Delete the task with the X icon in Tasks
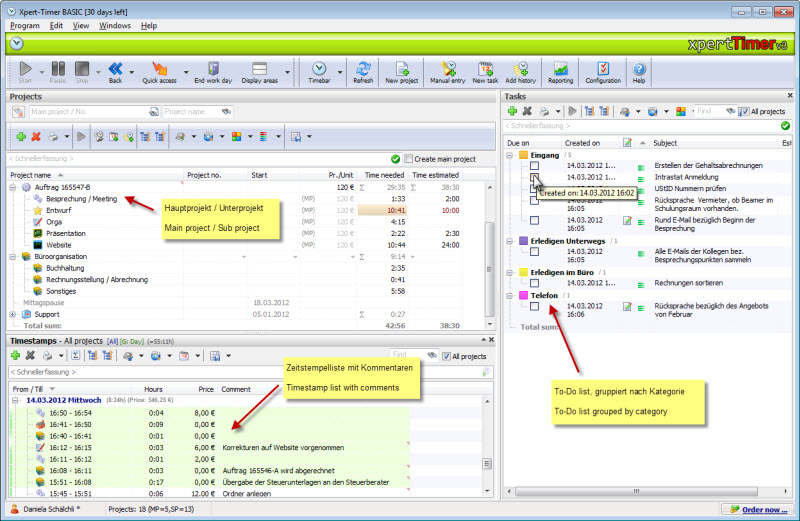Screen dimensions: 800x521 528,111
